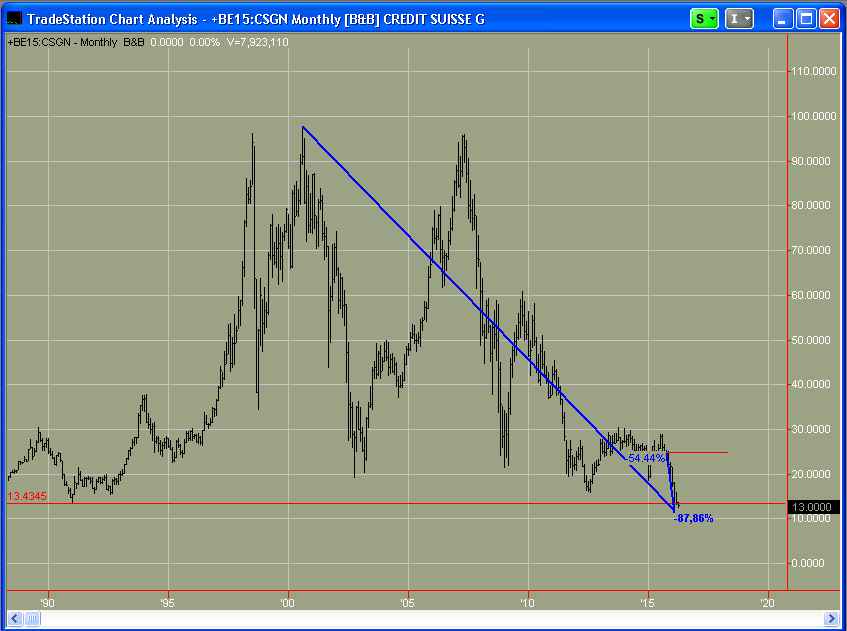
Task: Open the green S symbol-link dropdown
Action: [x=704, y=19]
